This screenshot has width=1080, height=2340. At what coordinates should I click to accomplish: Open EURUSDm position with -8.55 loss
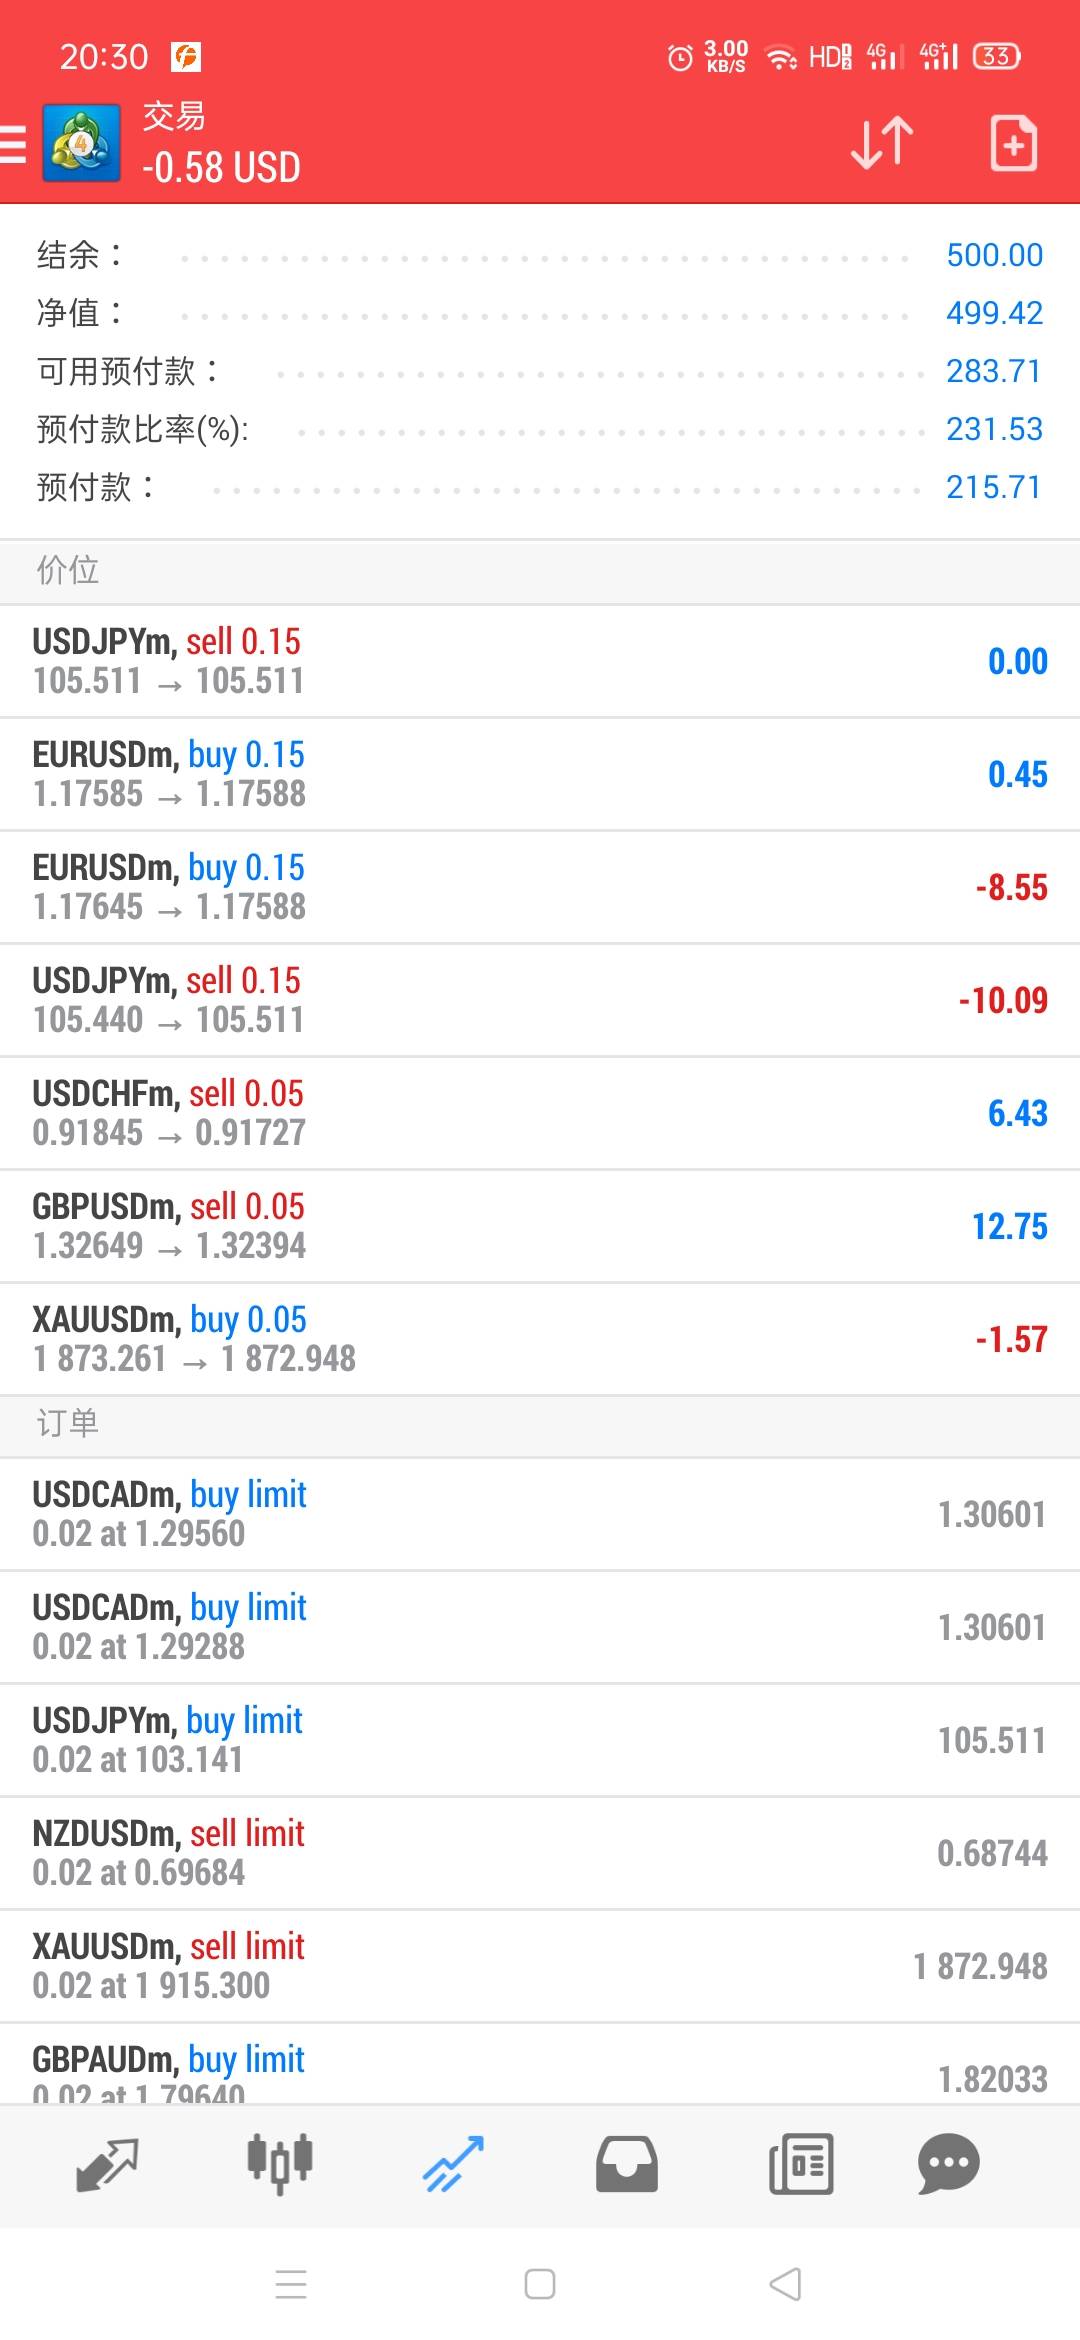click(540, 887)
